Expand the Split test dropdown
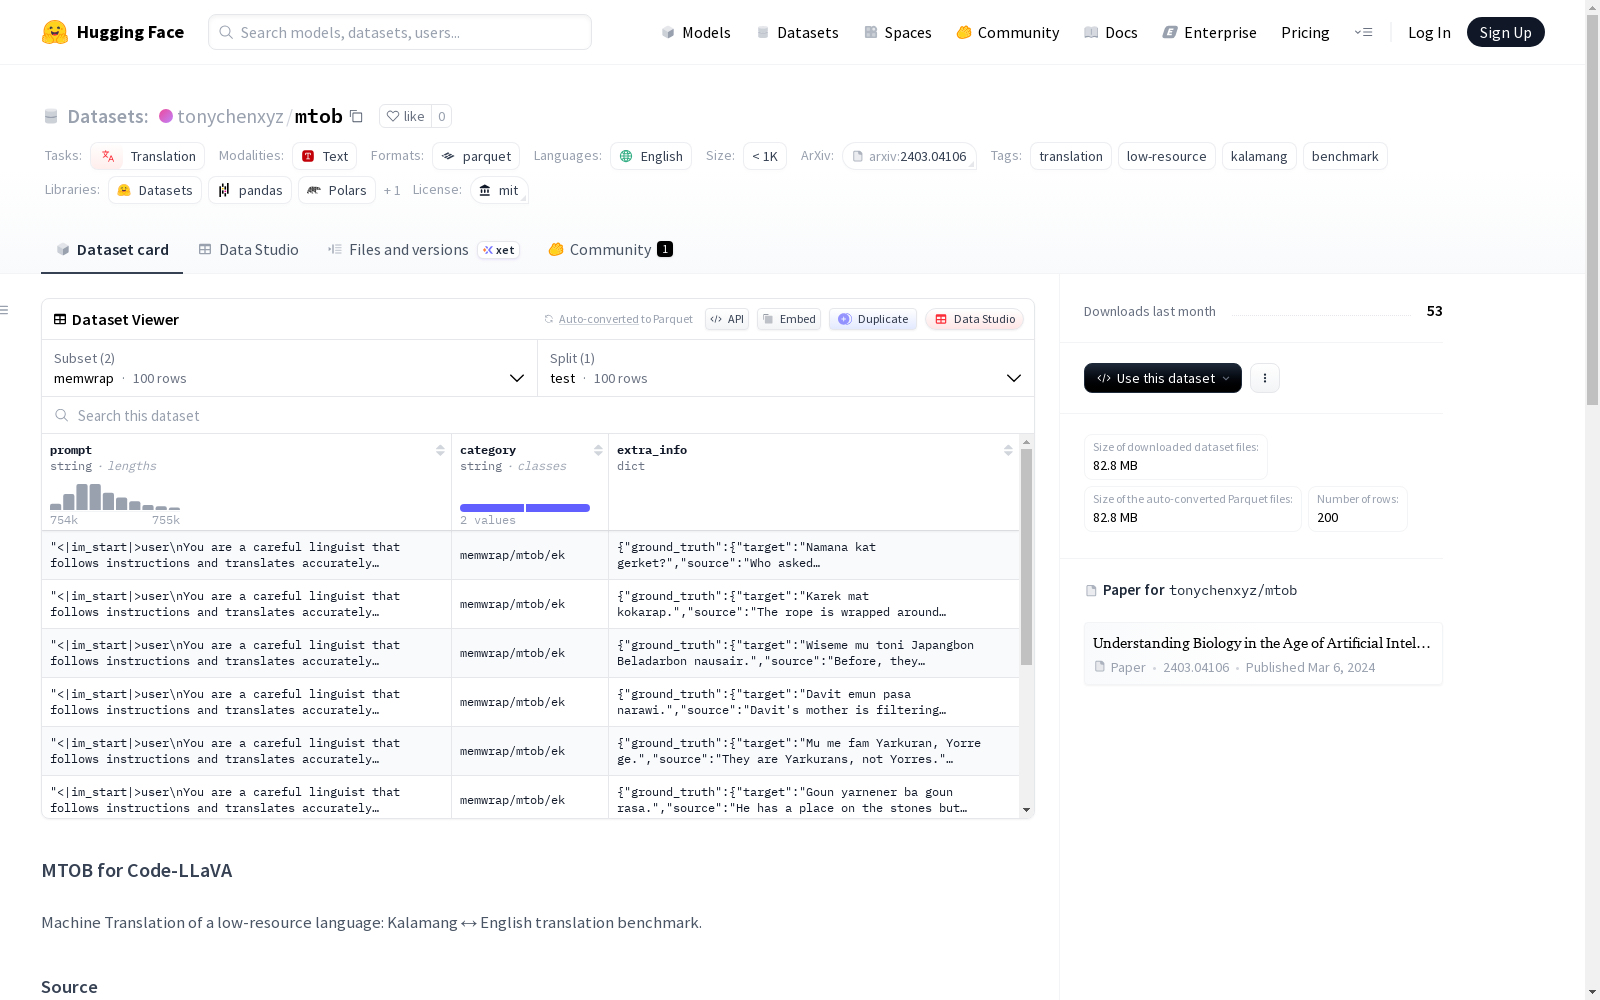Viewport: 1600px width, 1000px height. [786, 368]
